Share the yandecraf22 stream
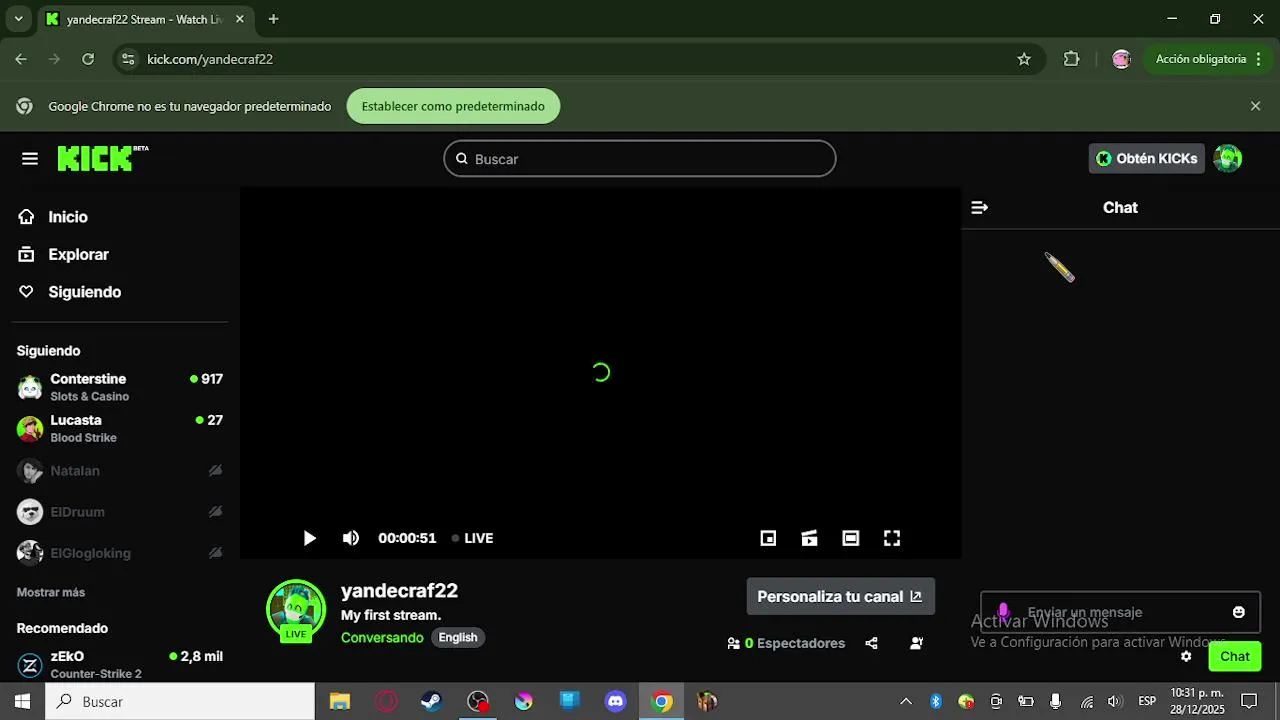The width and height of the screenshot is (1280, 720). pyautogui.click(x=871, y=643)
